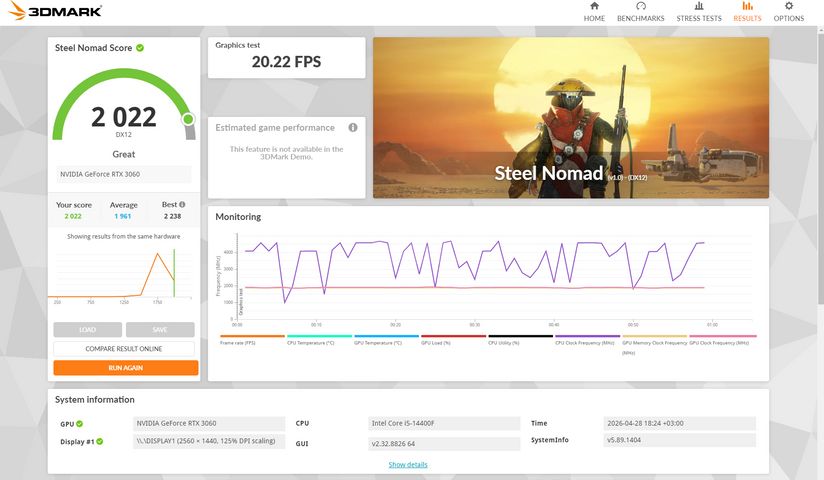The image size is (824, 480).
Task: Click the green Your score value
Action: (73, 216)
